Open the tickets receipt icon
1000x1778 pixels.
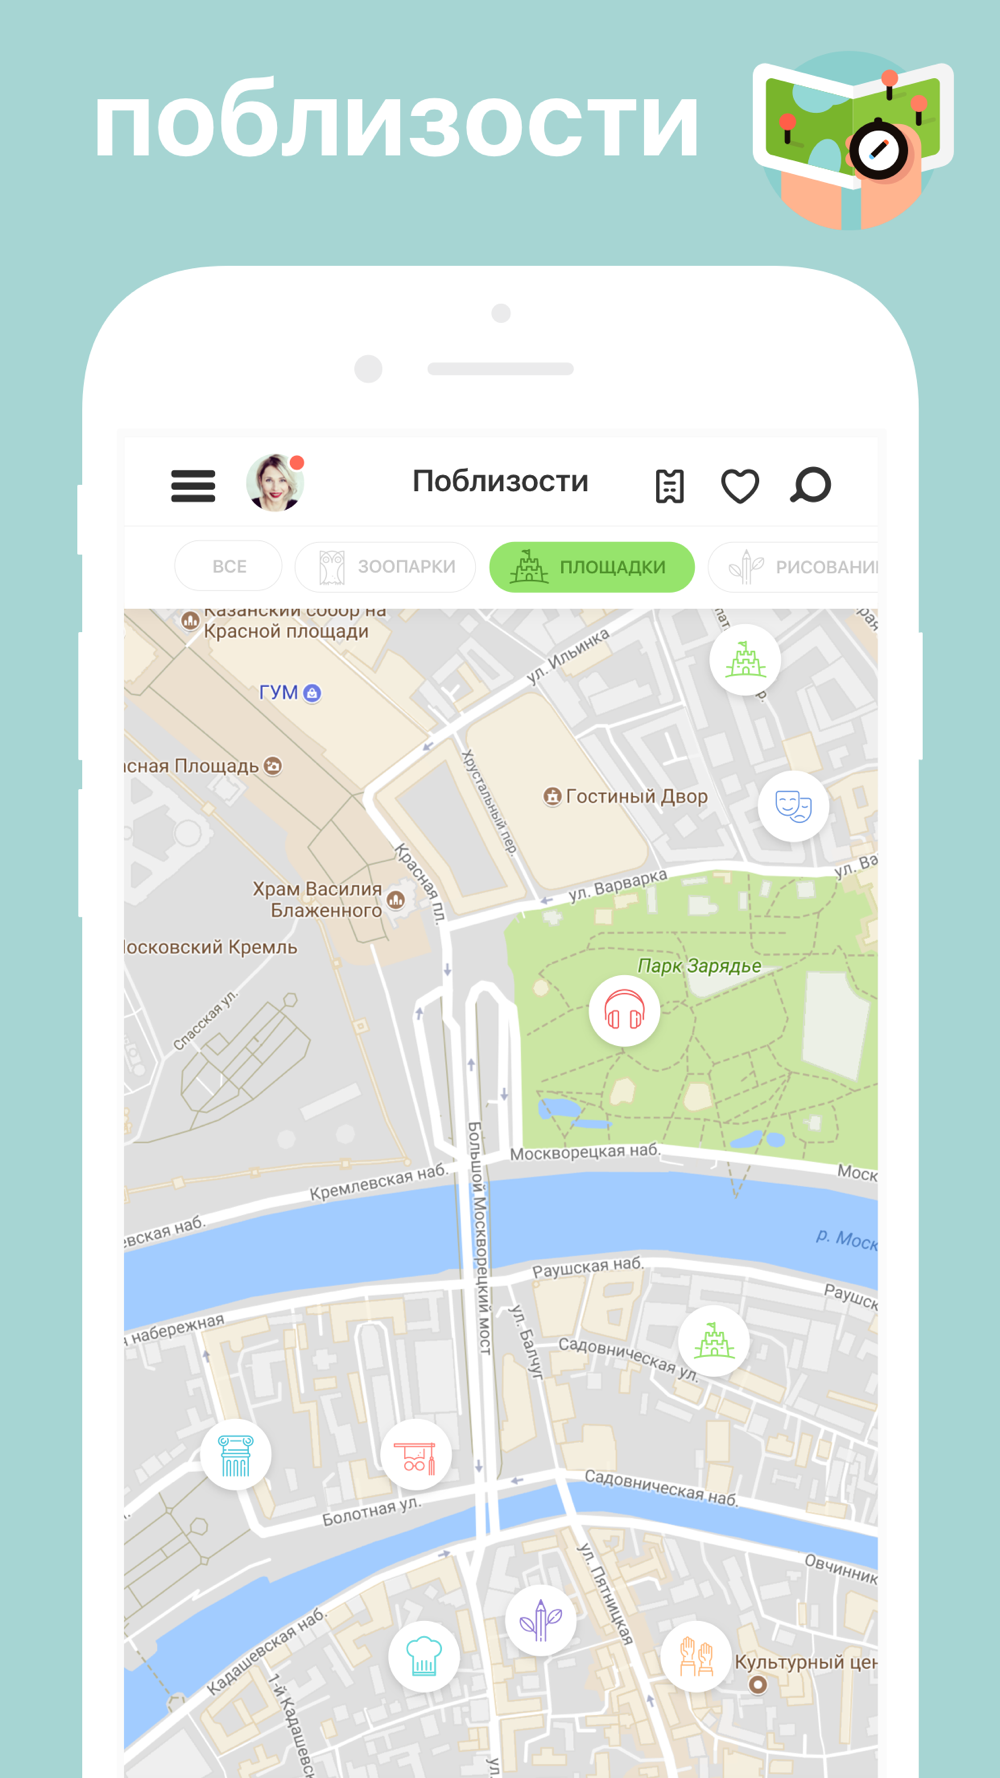[669, 486]
